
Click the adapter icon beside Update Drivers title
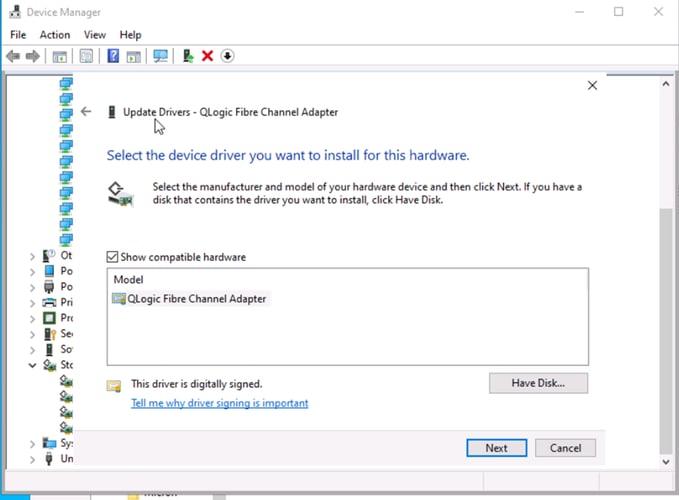click(112, 112)
